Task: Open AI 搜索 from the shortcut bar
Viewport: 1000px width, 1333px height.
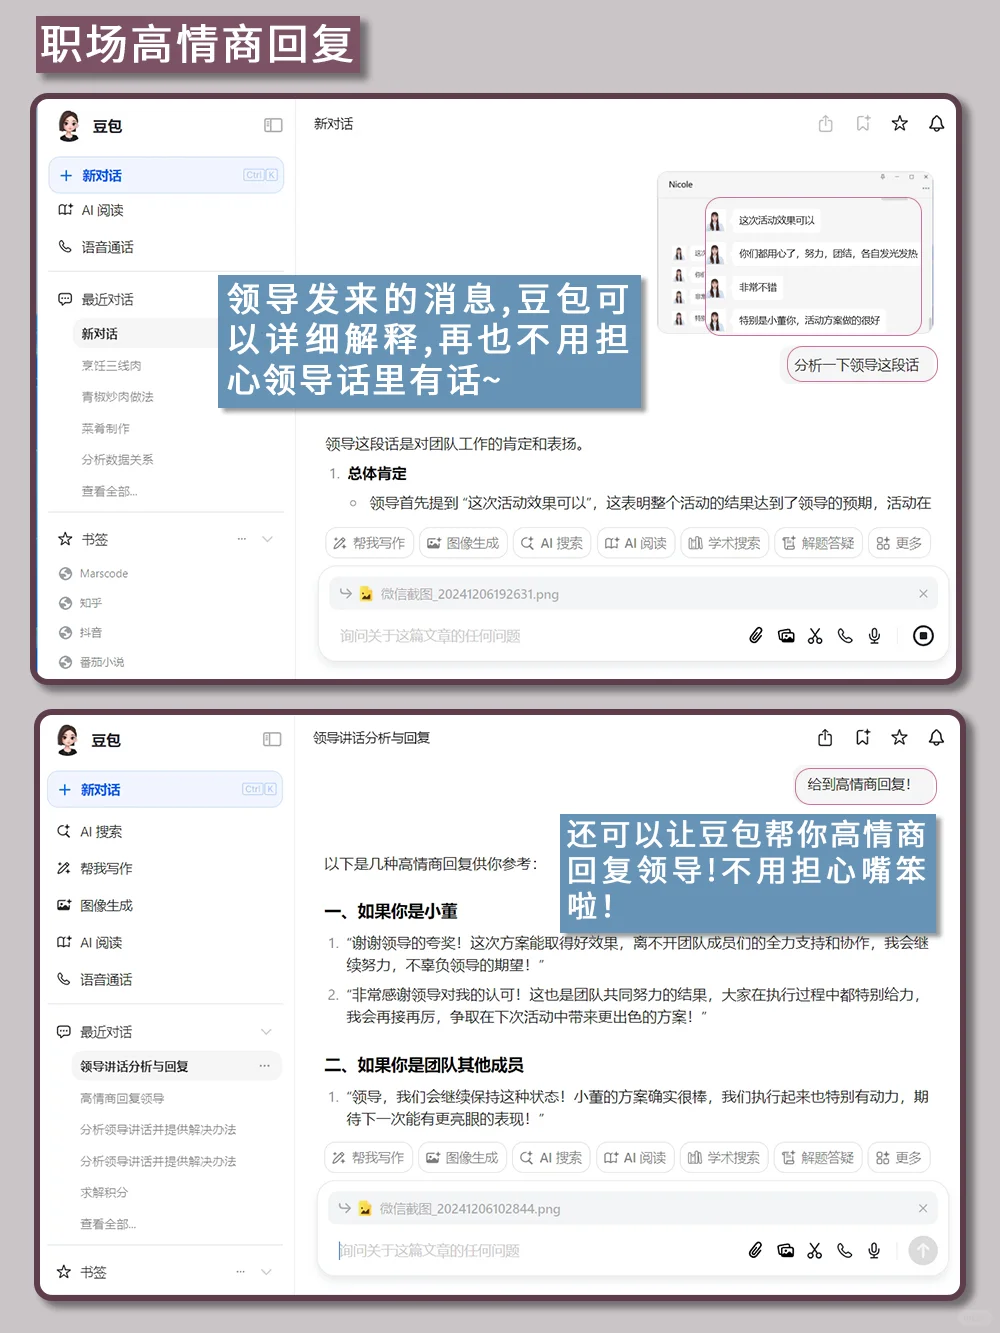Action: 551,543
